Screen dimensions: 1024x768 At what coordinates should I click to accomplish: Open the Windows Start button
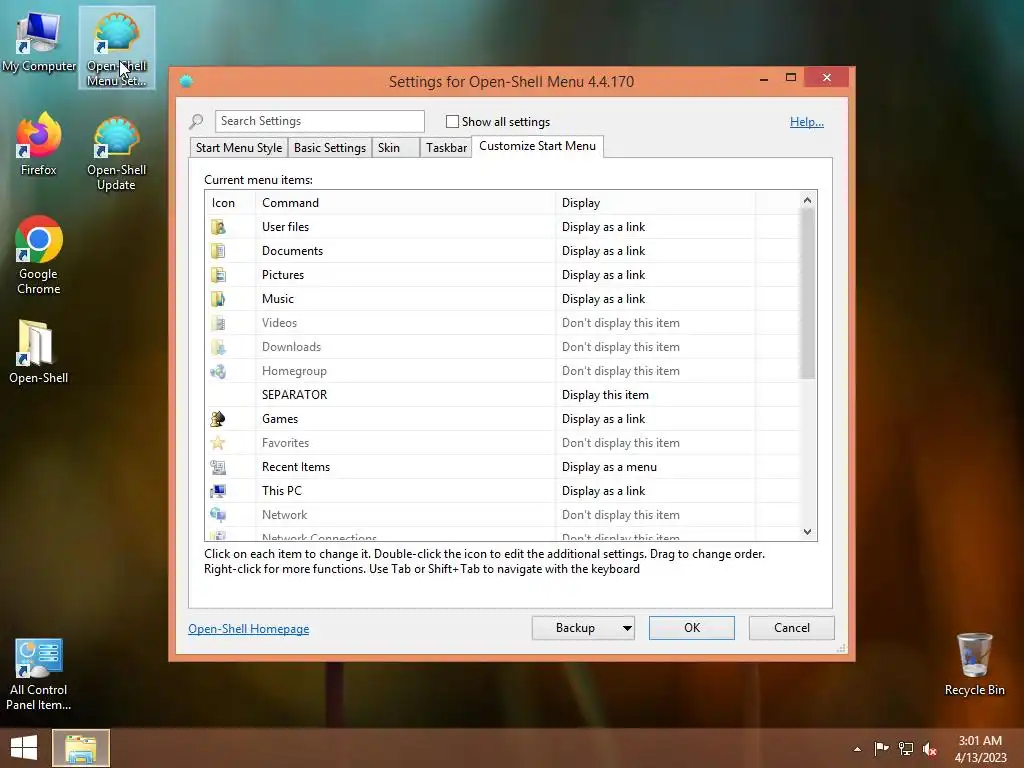[24, 748]
